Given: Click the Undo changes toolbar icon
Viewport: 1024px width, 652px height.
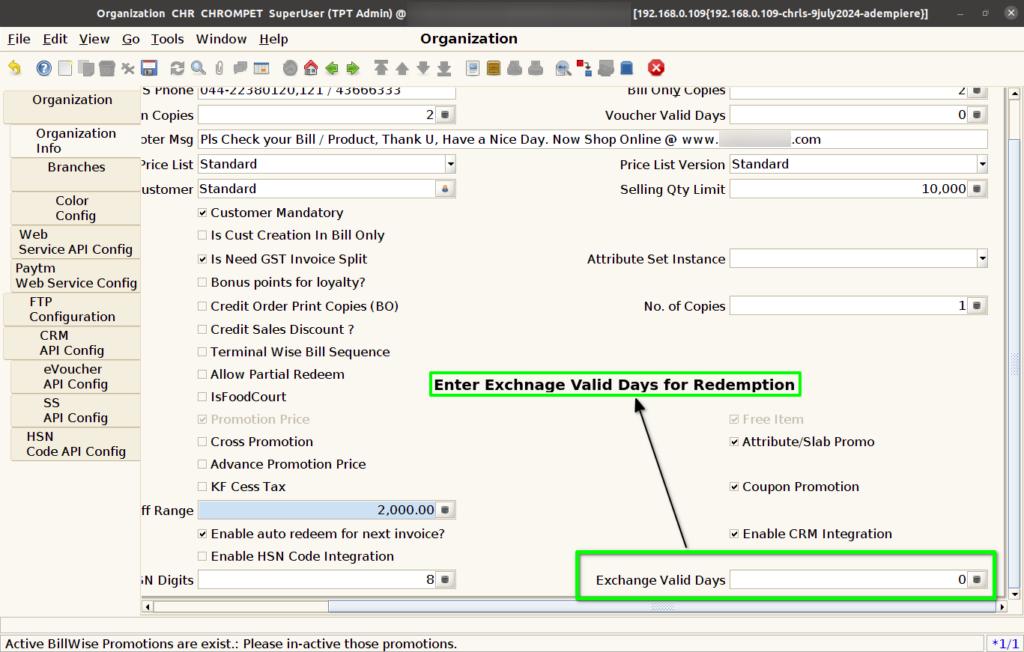Looking at the screenshot, I should [x=14, y=67].
